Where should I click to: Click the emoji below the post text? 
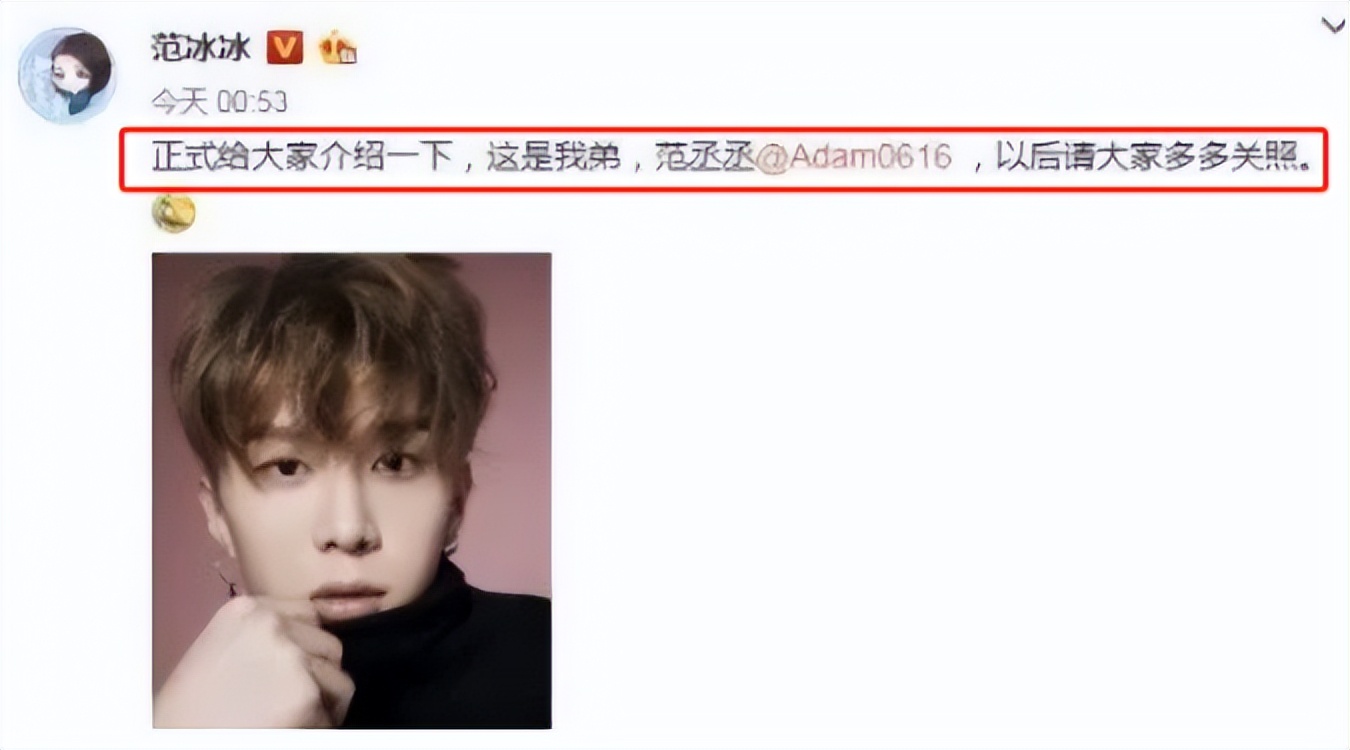click(x=173, y=213)
